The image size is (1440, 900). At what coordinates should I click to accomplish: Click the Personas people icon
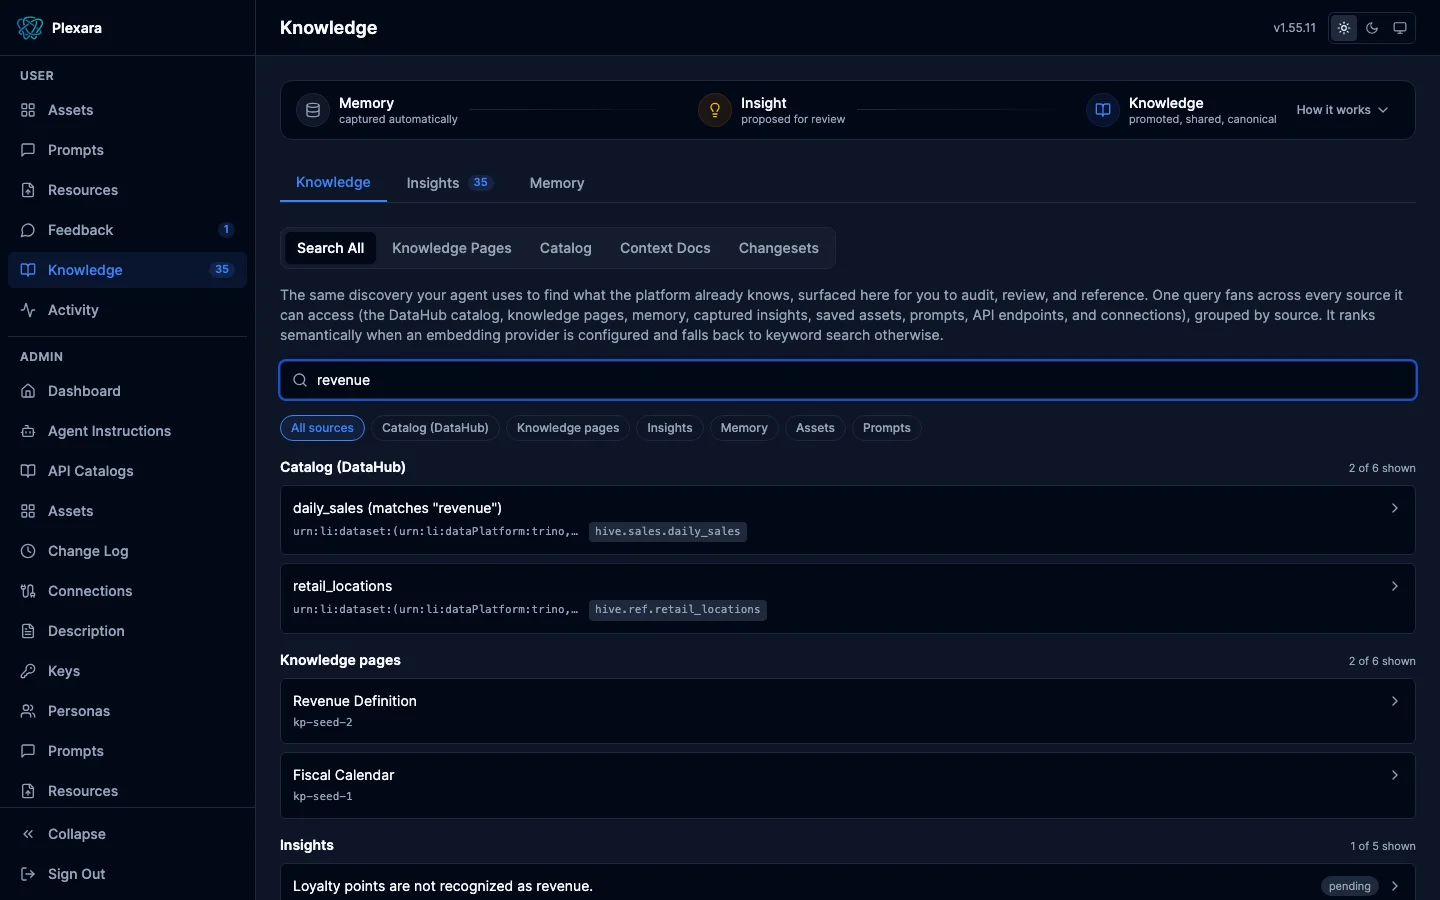[x=28, y=711]
